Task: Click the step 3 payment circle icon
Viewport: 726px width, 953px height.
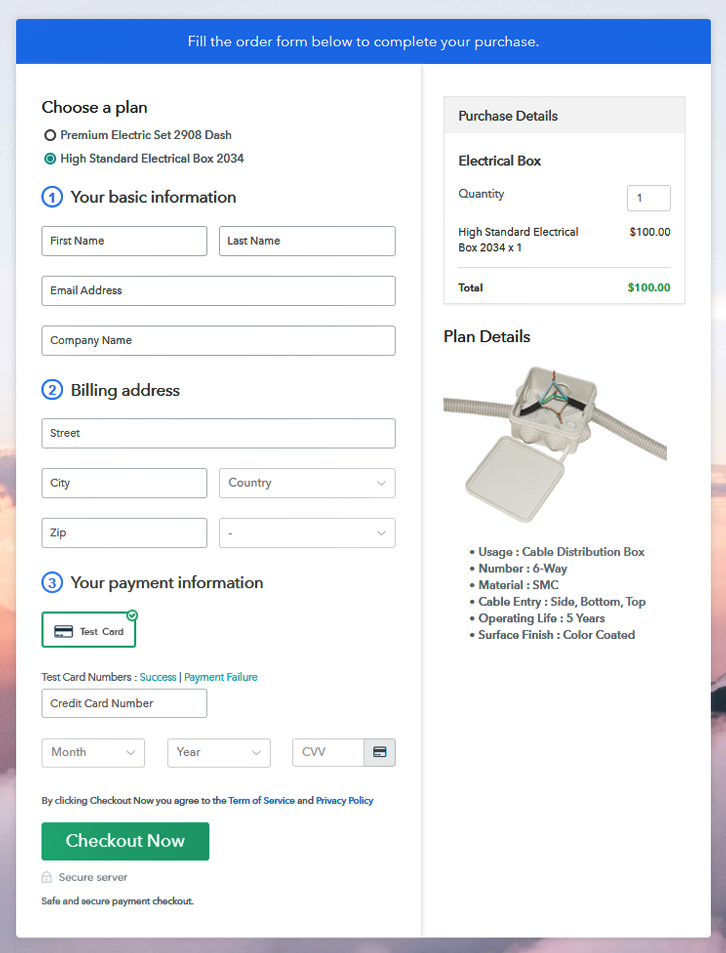Action: 52,583
